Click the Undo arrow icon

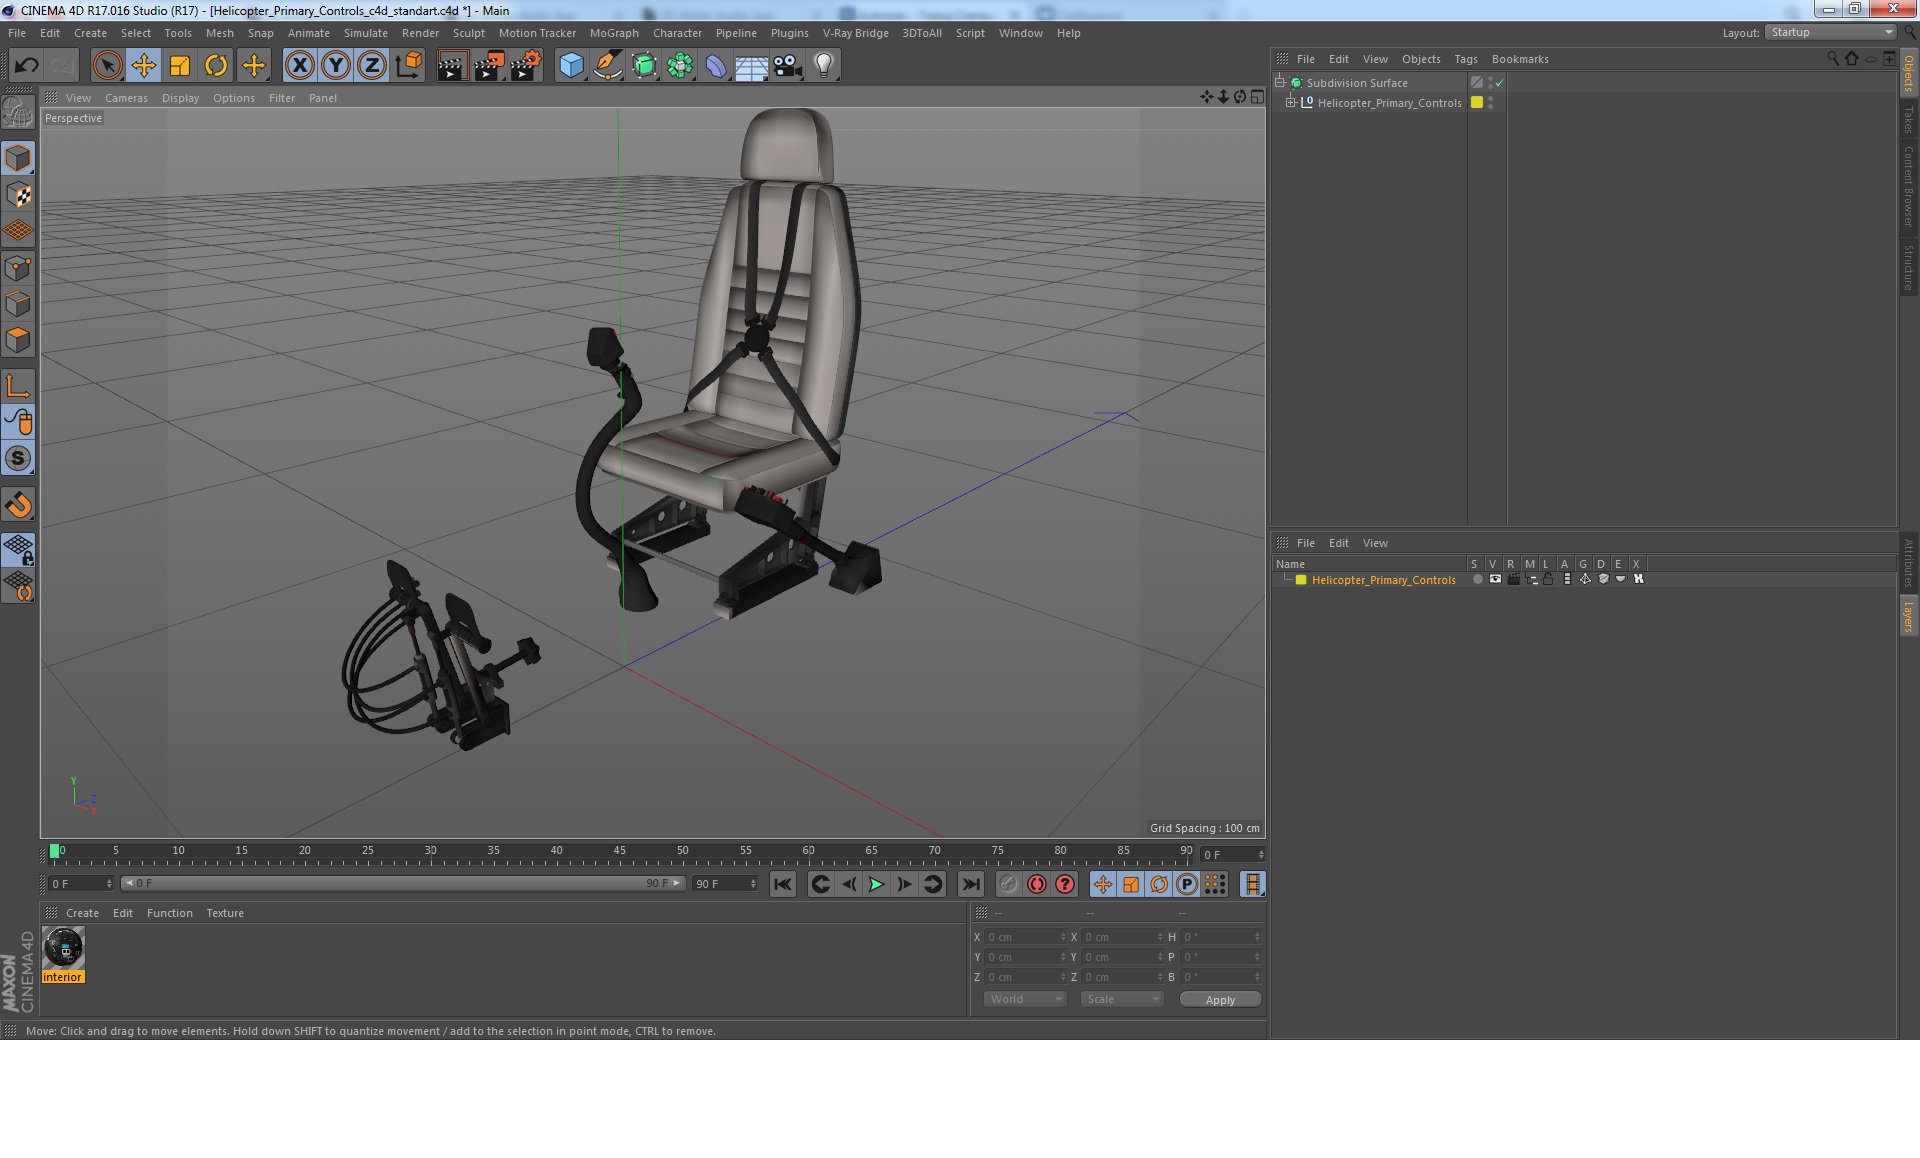(26, 66)
